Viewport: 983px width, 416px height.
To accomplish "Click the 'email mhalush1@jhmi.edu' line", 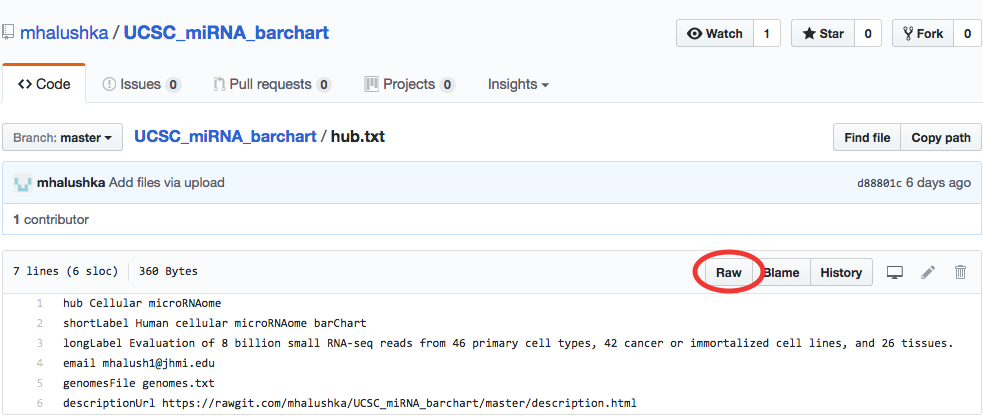I will (139, 363).
